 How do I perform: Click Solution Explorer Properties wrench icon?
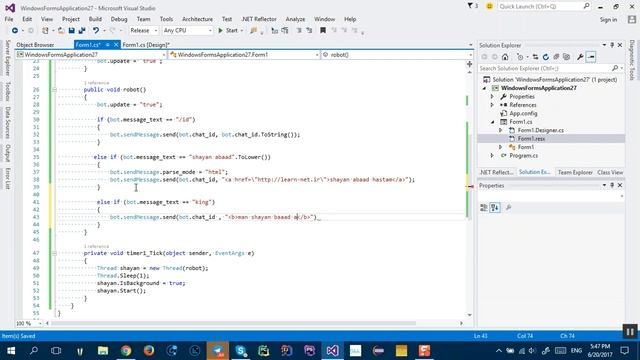click(x=580, y=57)
